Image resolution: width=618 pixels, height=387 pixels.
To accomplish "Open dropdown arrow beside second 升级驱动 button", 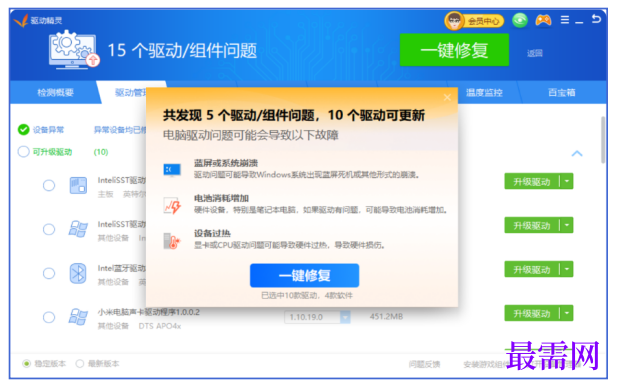I will pyautogui.click(x=567, y=225).
